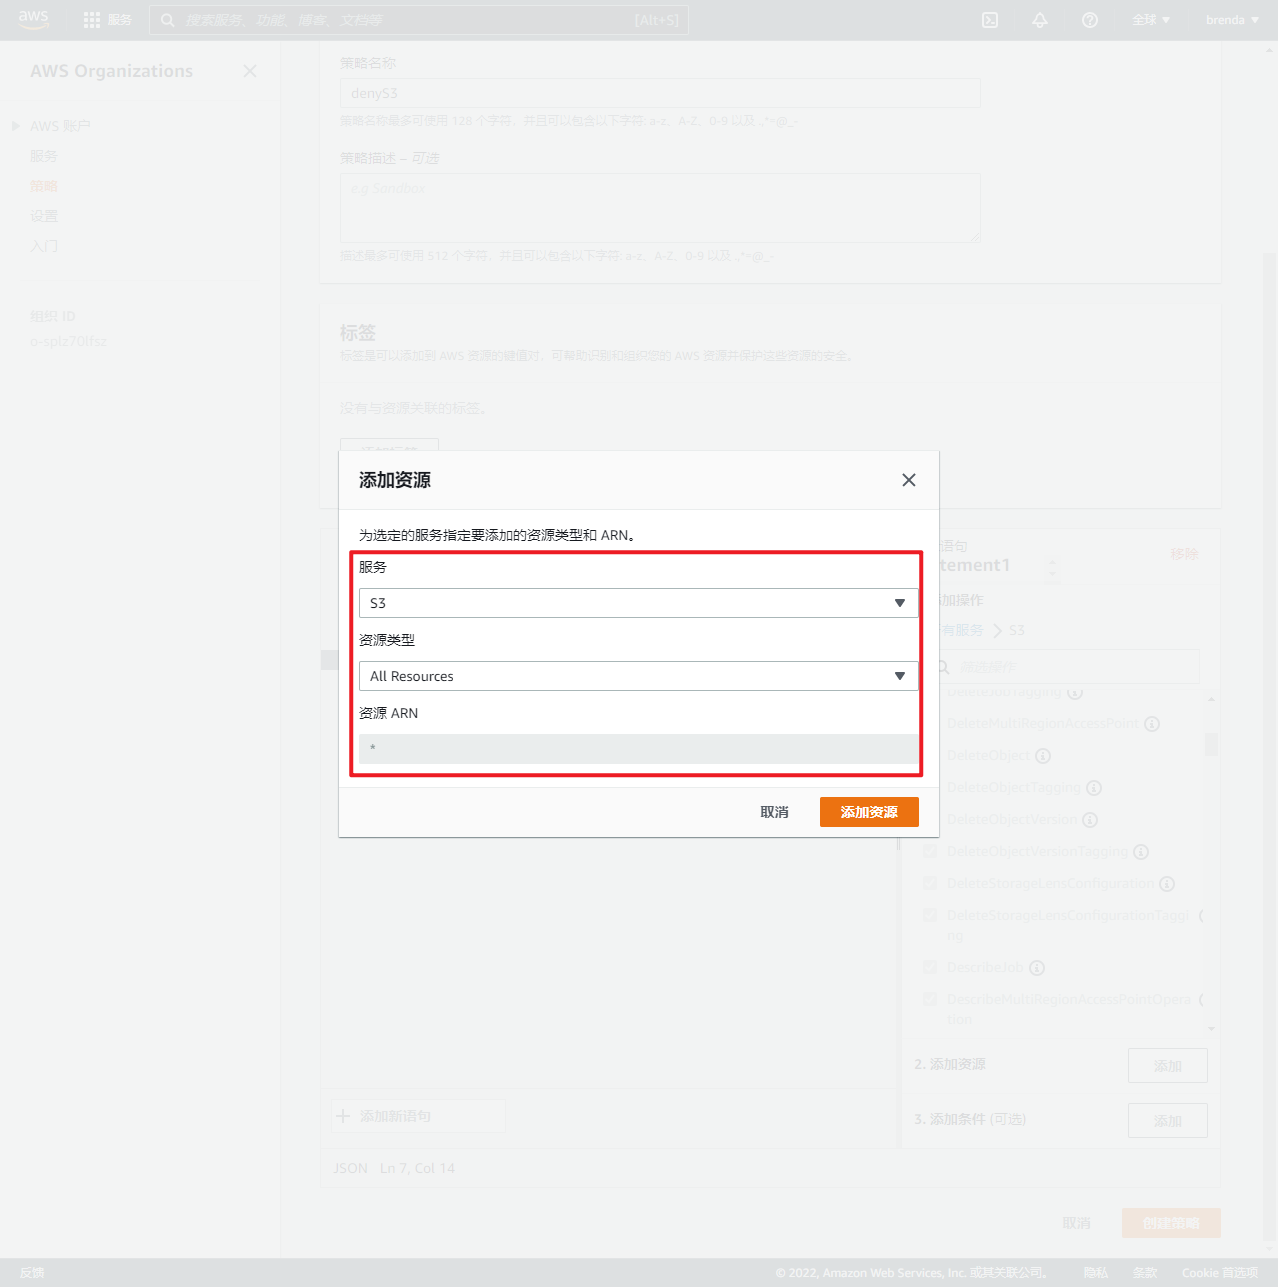Click the S3 breadcrumb in actions panel
Viewport: 1278px width, 1287px height.
coord(1017,630)
